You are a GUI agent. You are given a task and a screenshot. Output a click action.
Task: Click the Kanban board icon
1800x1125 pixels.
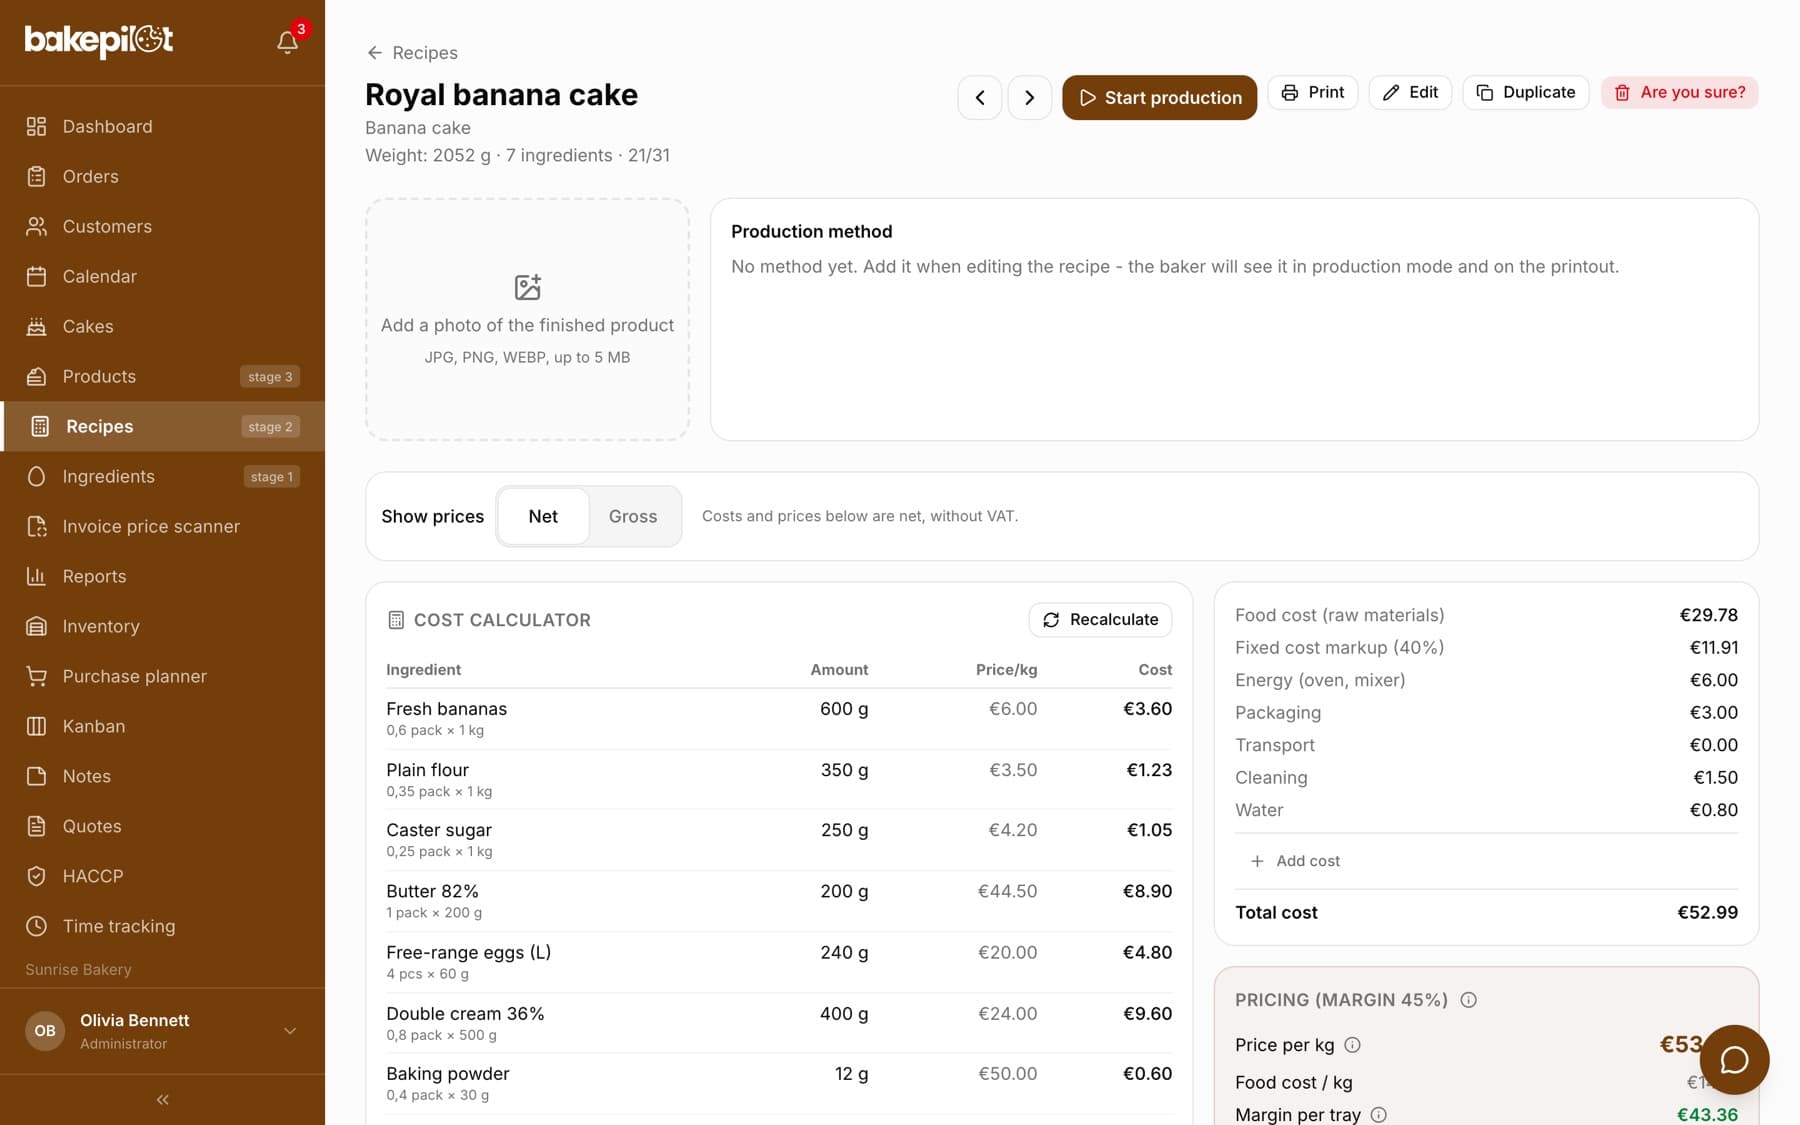36,726
